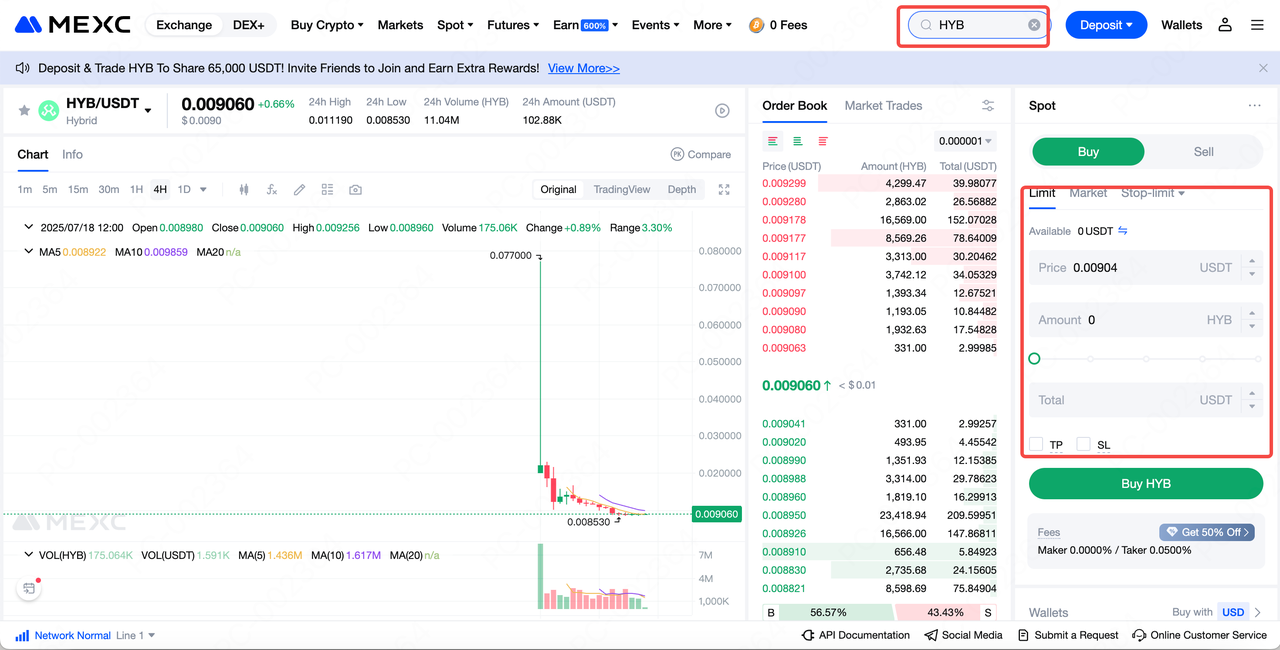This screenshot has height=650, width=1280.
Task: Switch chart to Depth view
Action: (x=682, y=189)
